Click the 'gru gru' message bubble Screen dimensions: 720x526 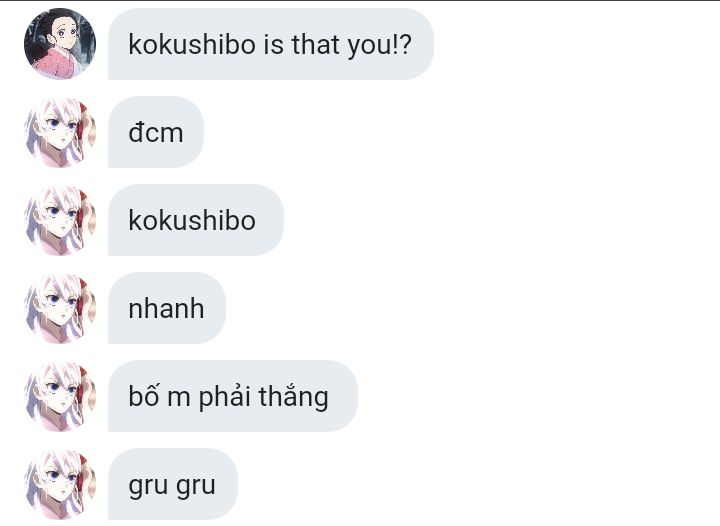click(173, 485)
